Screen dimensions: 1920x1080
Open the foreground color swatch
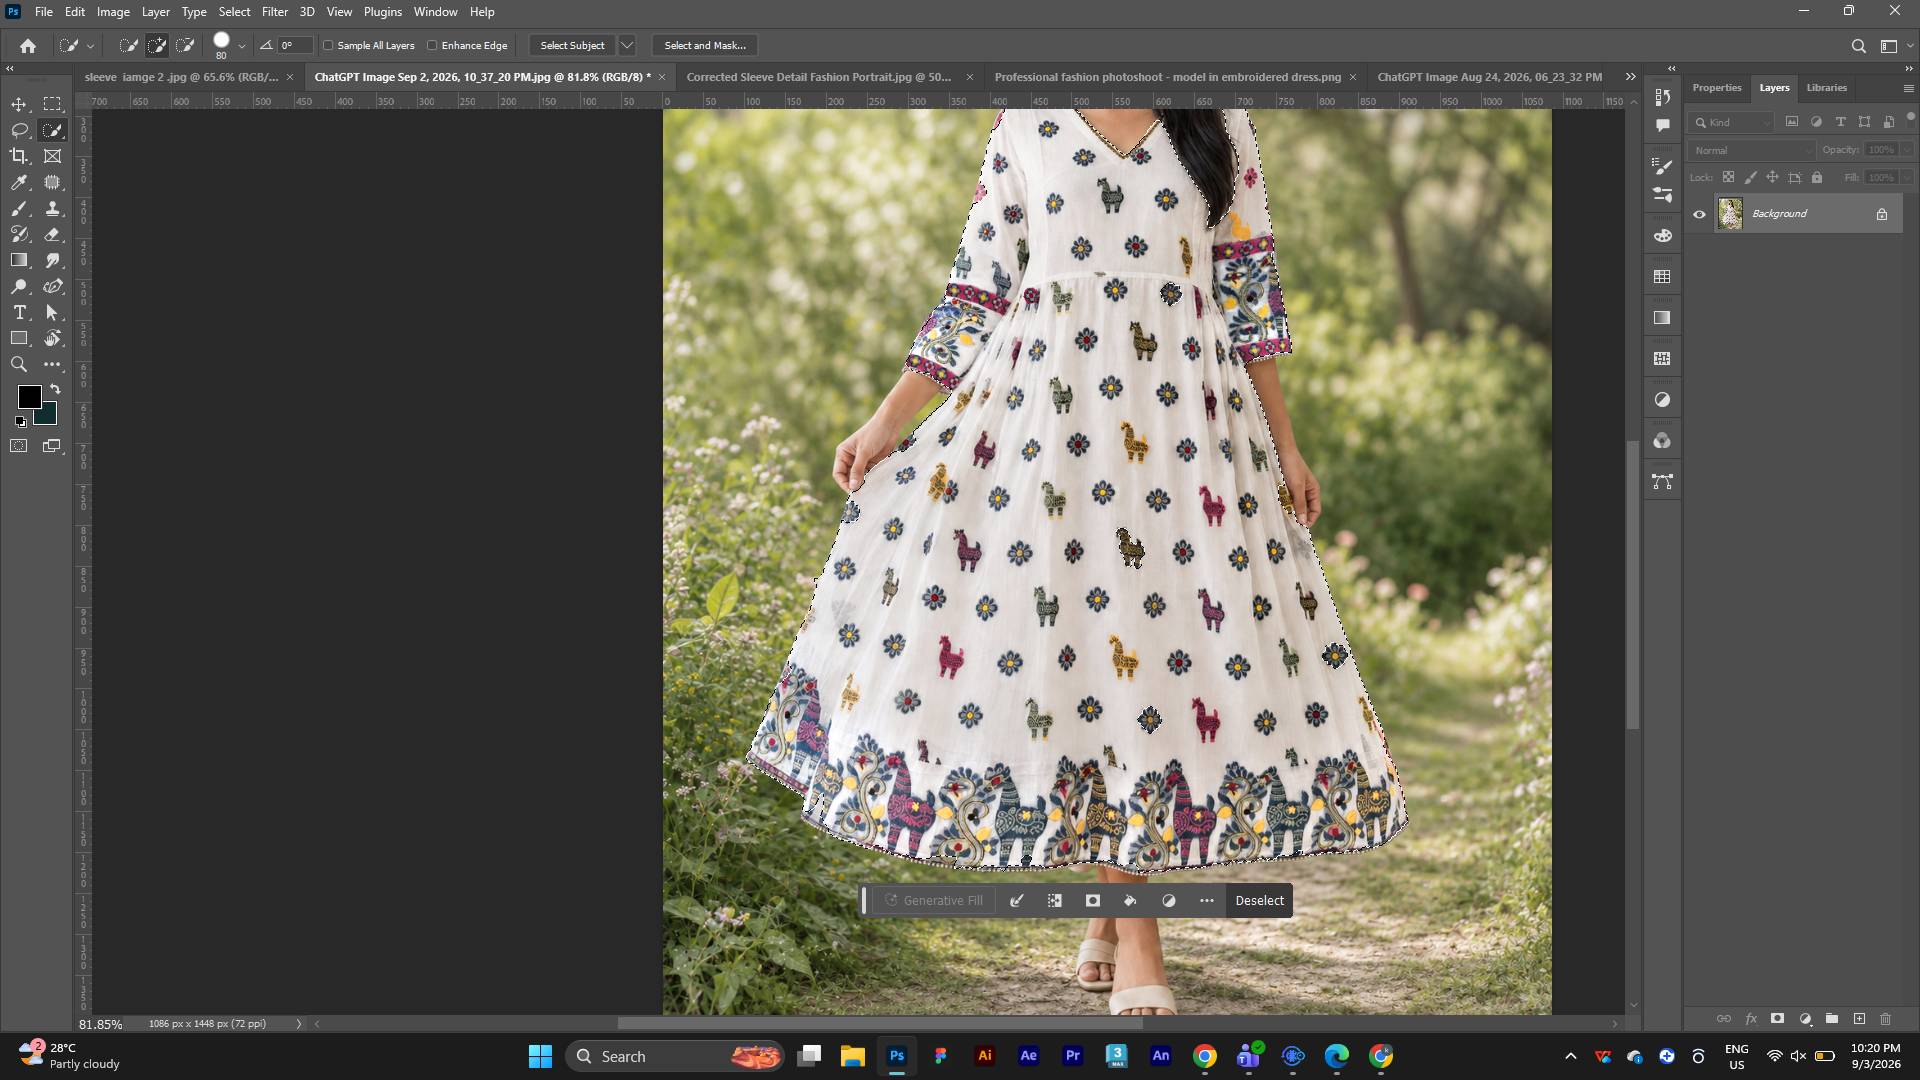click(x=28, y=397)
